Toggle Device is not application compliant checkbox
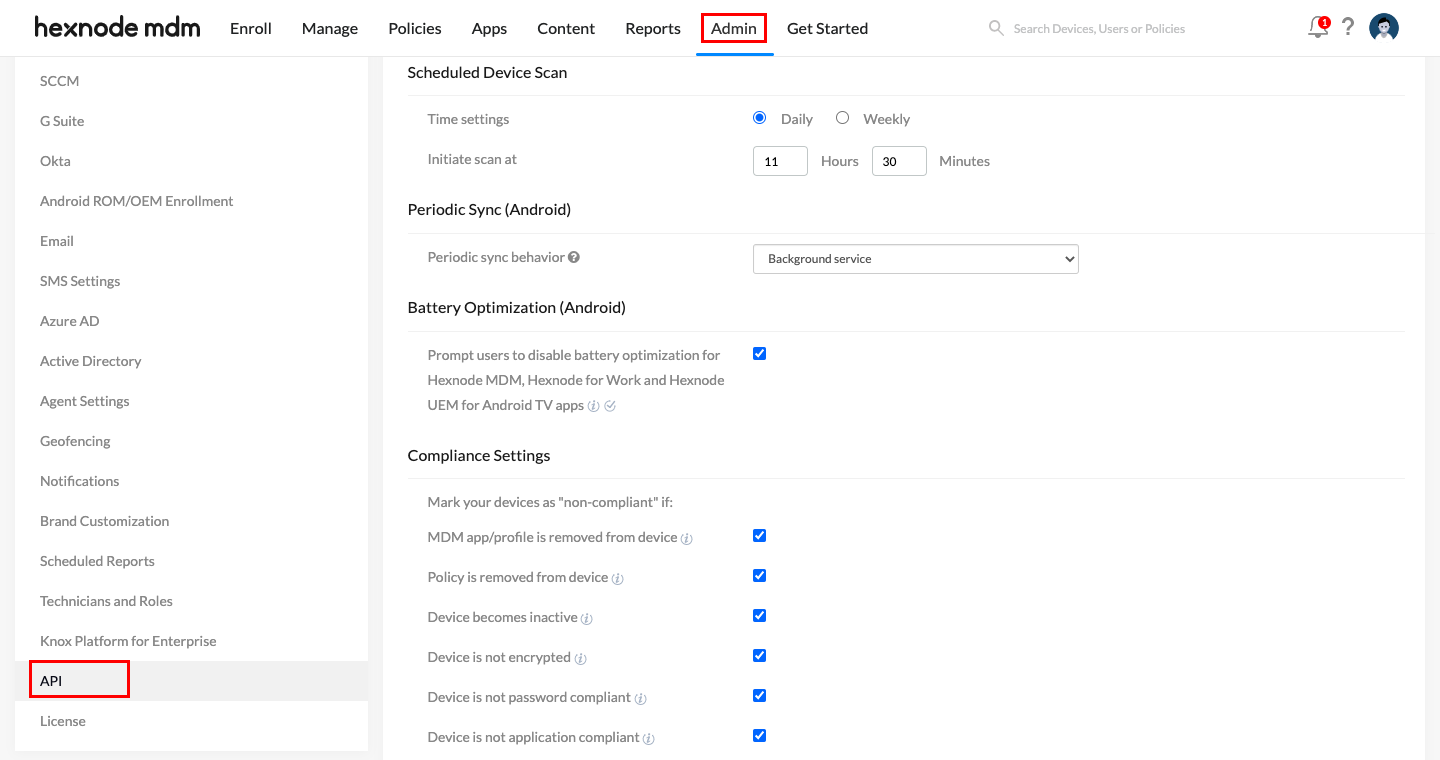Screen dimensions: 1440x760 pos(759,736)
